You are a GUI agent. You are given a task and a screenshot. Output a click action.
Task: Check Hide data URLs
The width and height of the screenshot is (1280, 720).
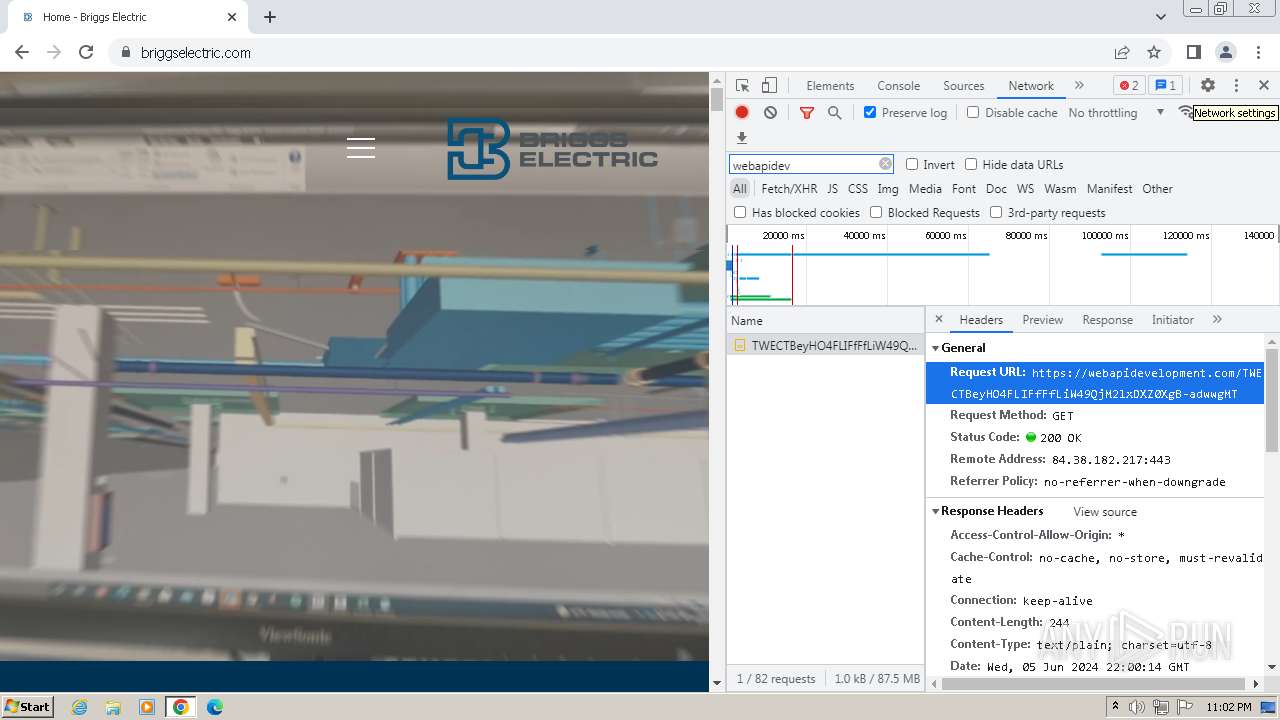point(971,164)
